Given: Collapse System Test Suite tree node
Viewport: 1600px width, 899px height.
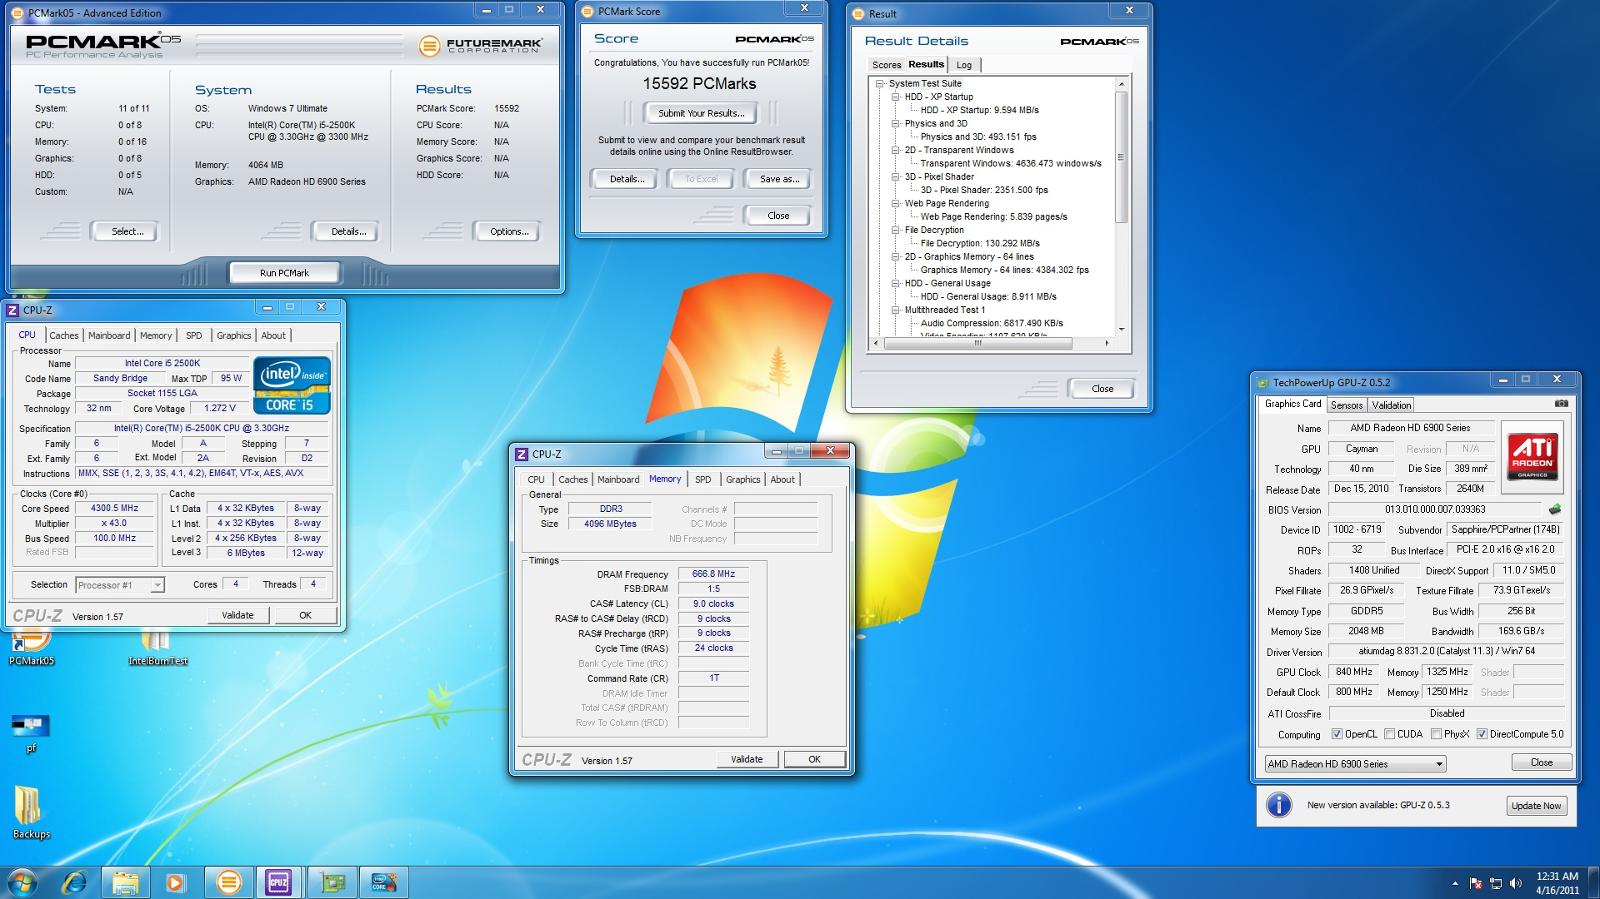Looking at the screenshot, I should tap(881, 84).
